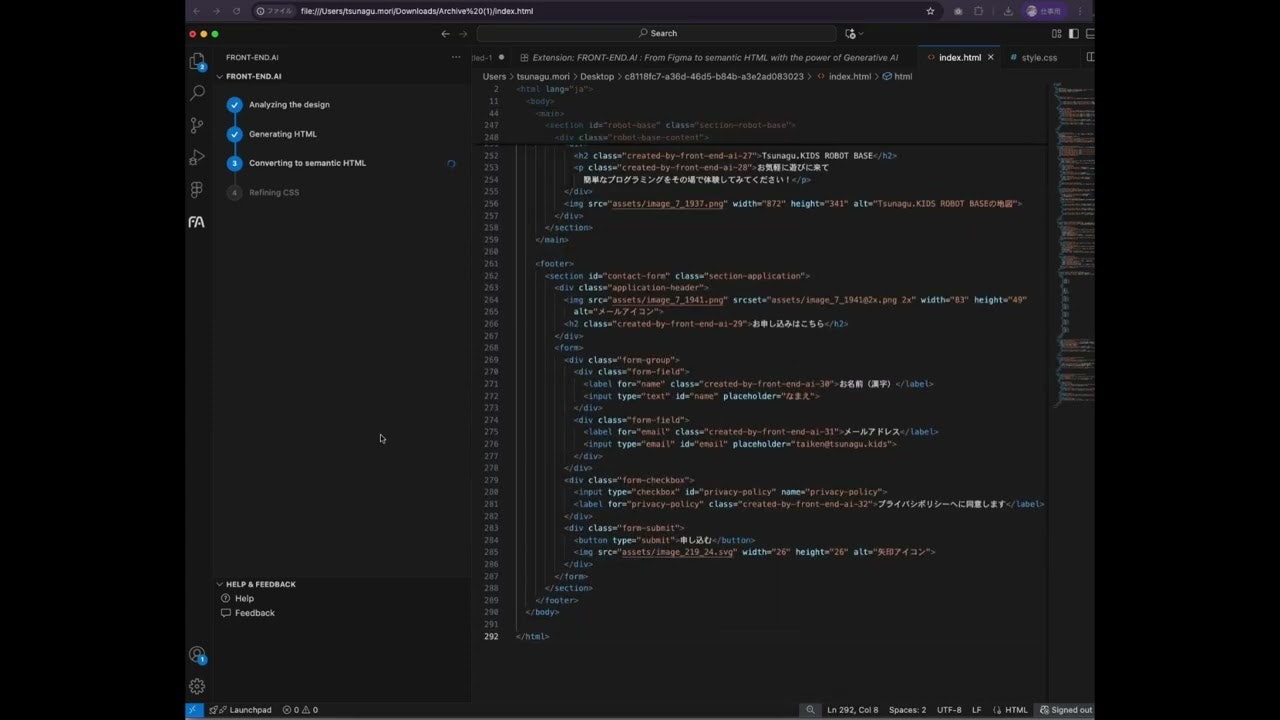The width and height of the screenshot is (1280, 720).
Task: Select language mode HTML in status bar
Action: click(x=1016, y=710)
